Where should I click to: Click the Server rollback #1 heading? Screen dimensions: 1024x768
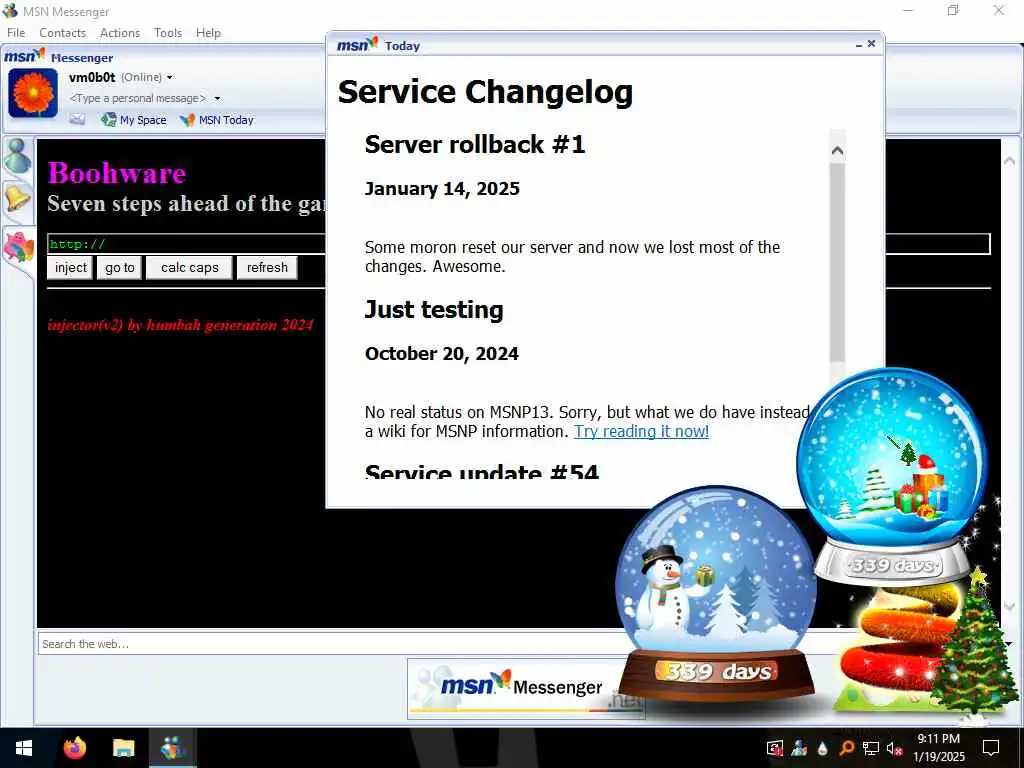(475, 144)
